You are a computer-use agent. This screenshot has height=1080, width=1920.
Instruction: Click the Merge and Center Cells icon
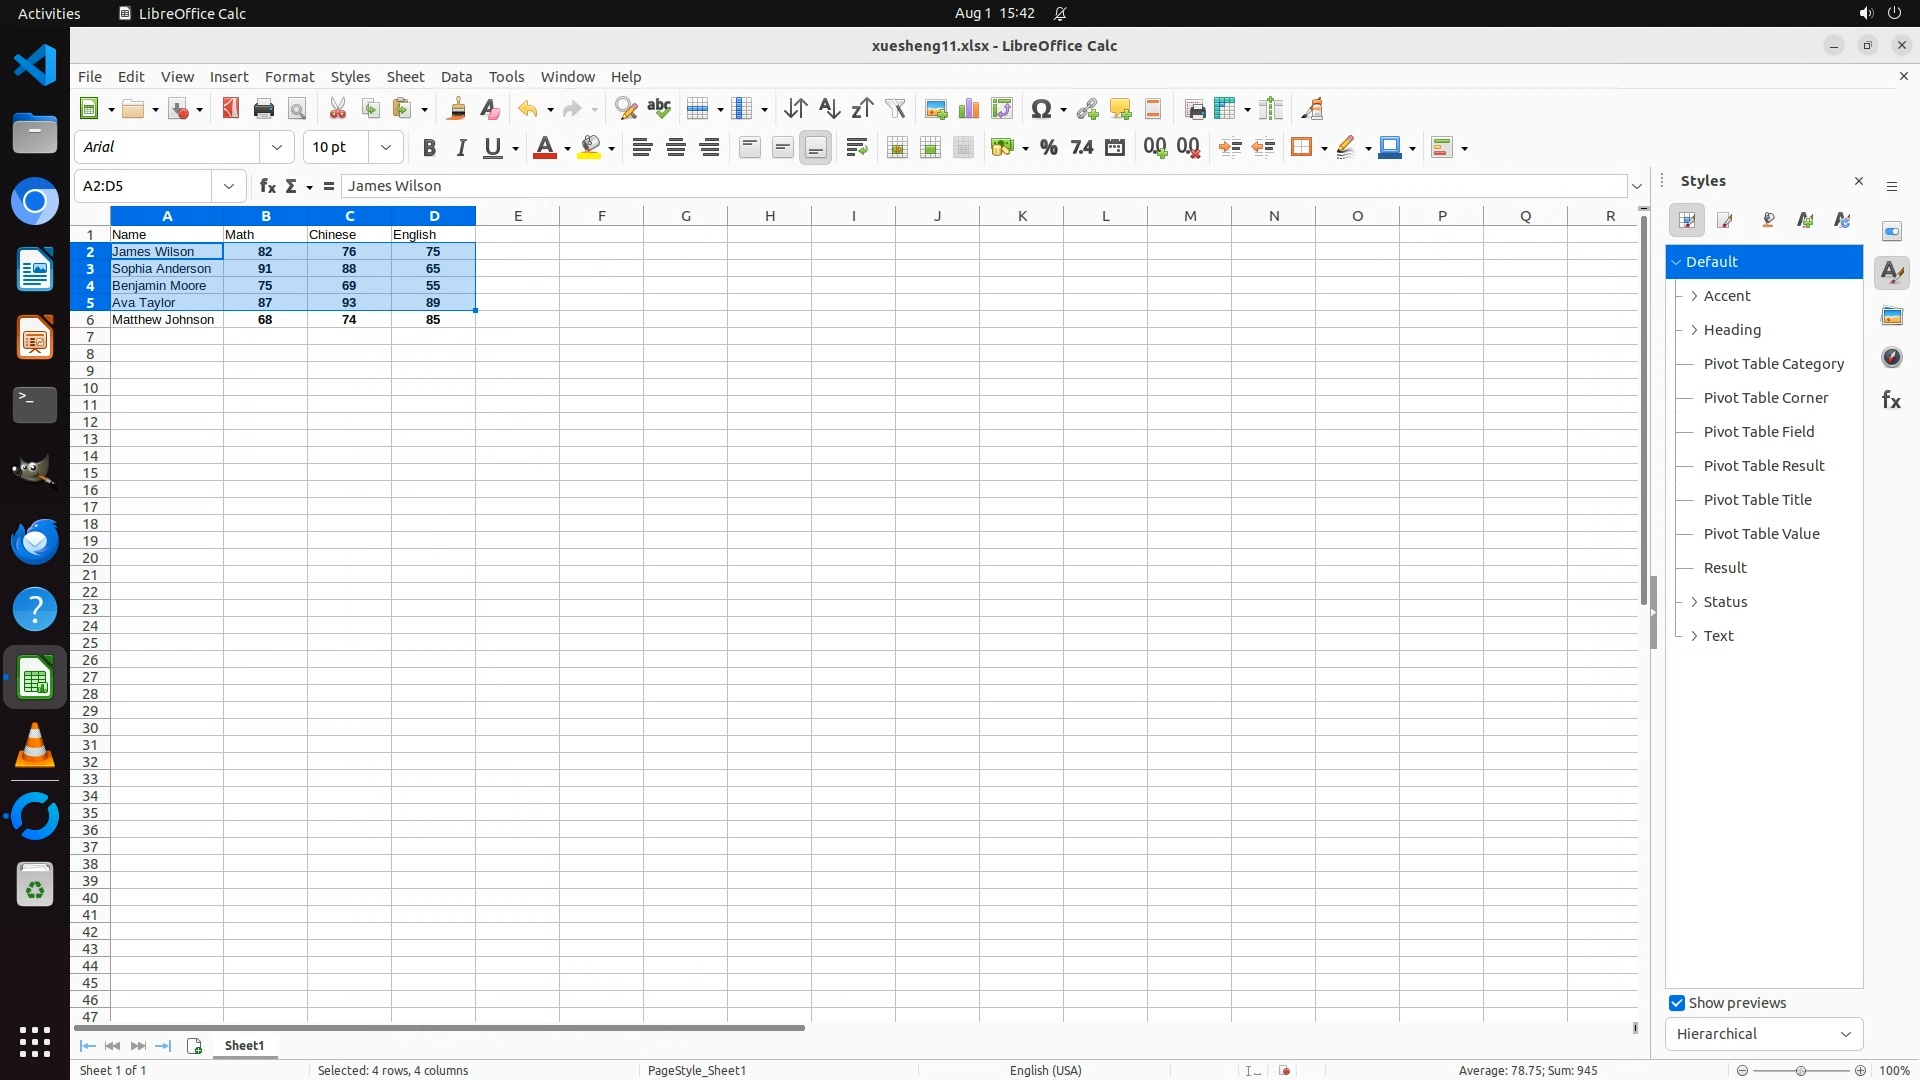897,148
